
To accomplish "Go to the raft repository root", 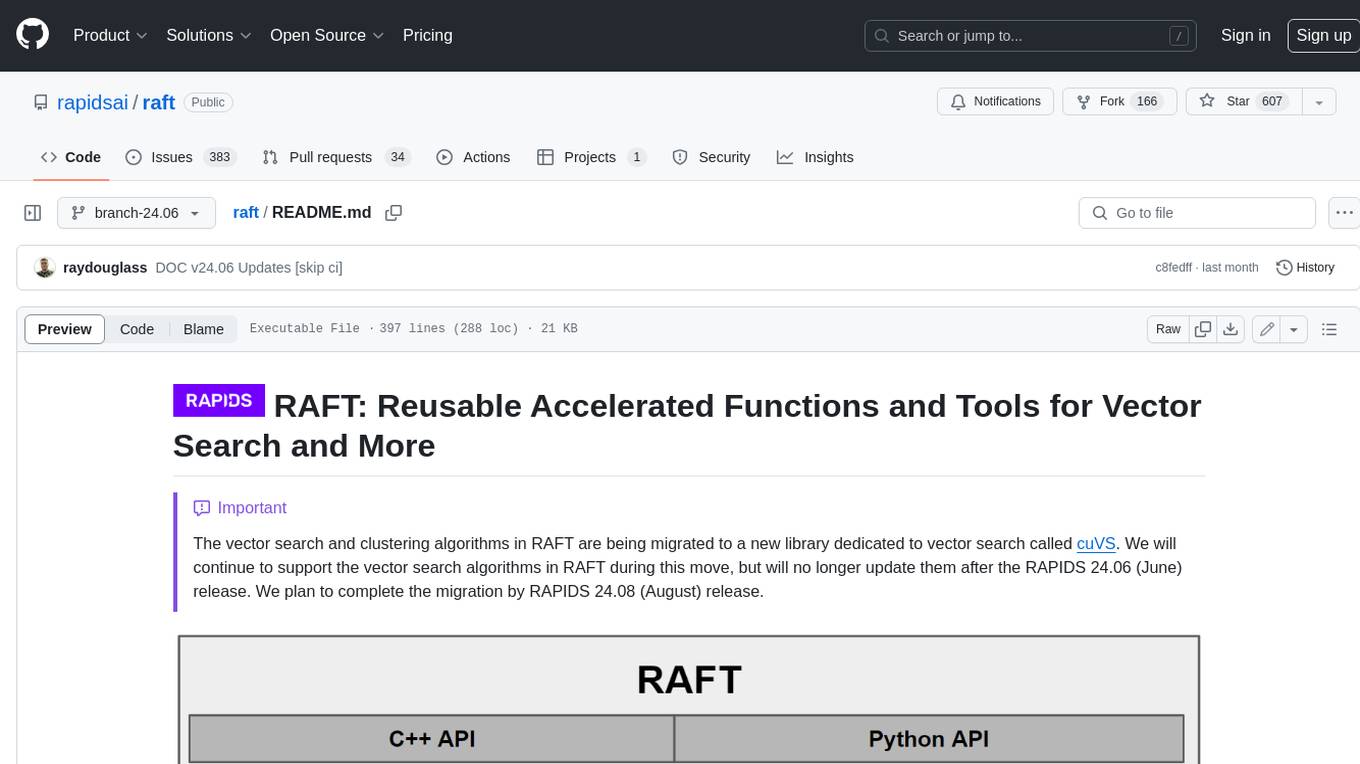I will [159, 102].
